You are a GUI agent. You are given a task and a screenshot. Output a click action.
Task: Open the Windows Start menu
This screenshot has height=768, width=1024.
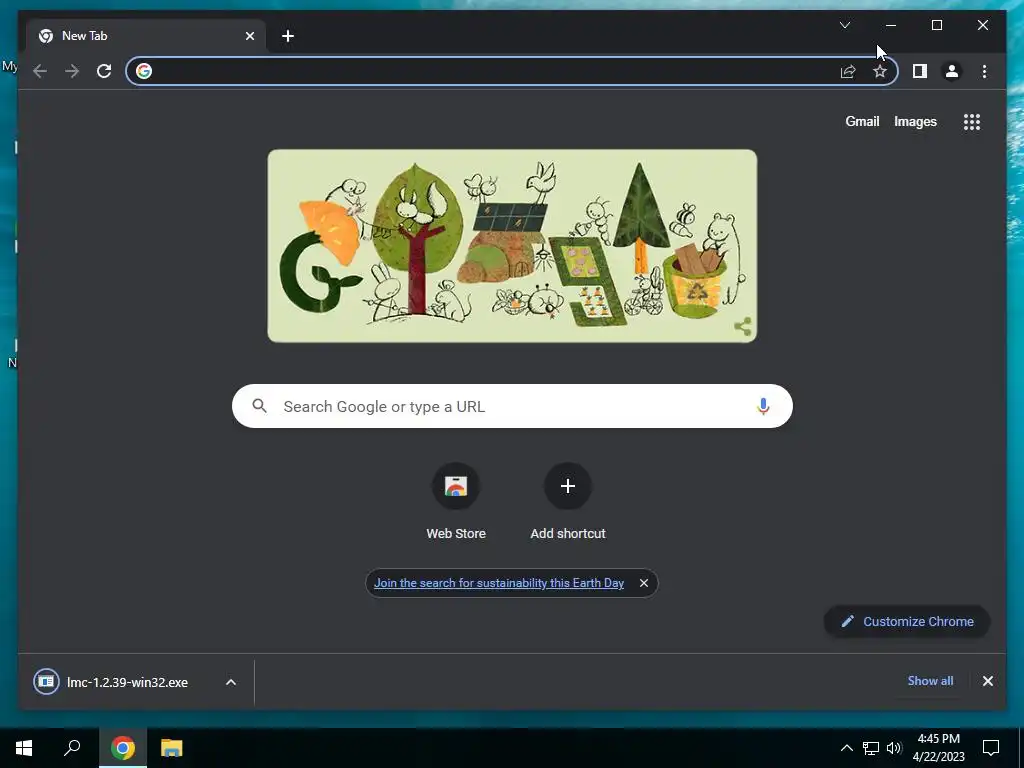(24, 748)
